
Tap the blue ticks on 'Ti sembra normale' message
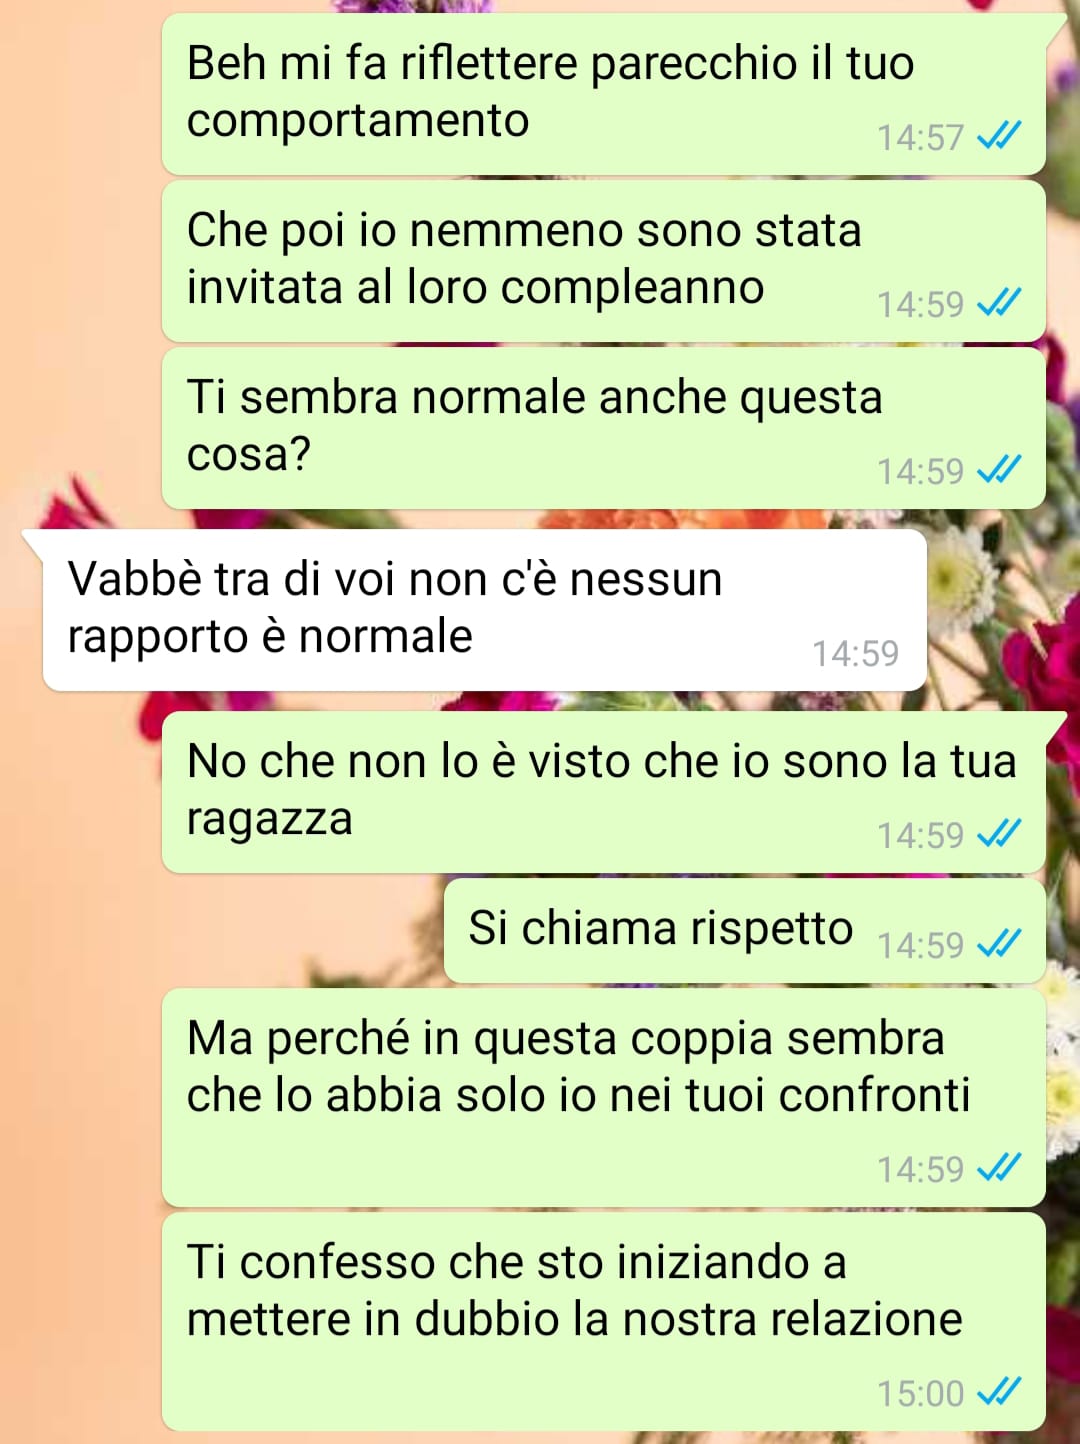tap(998, 470)
